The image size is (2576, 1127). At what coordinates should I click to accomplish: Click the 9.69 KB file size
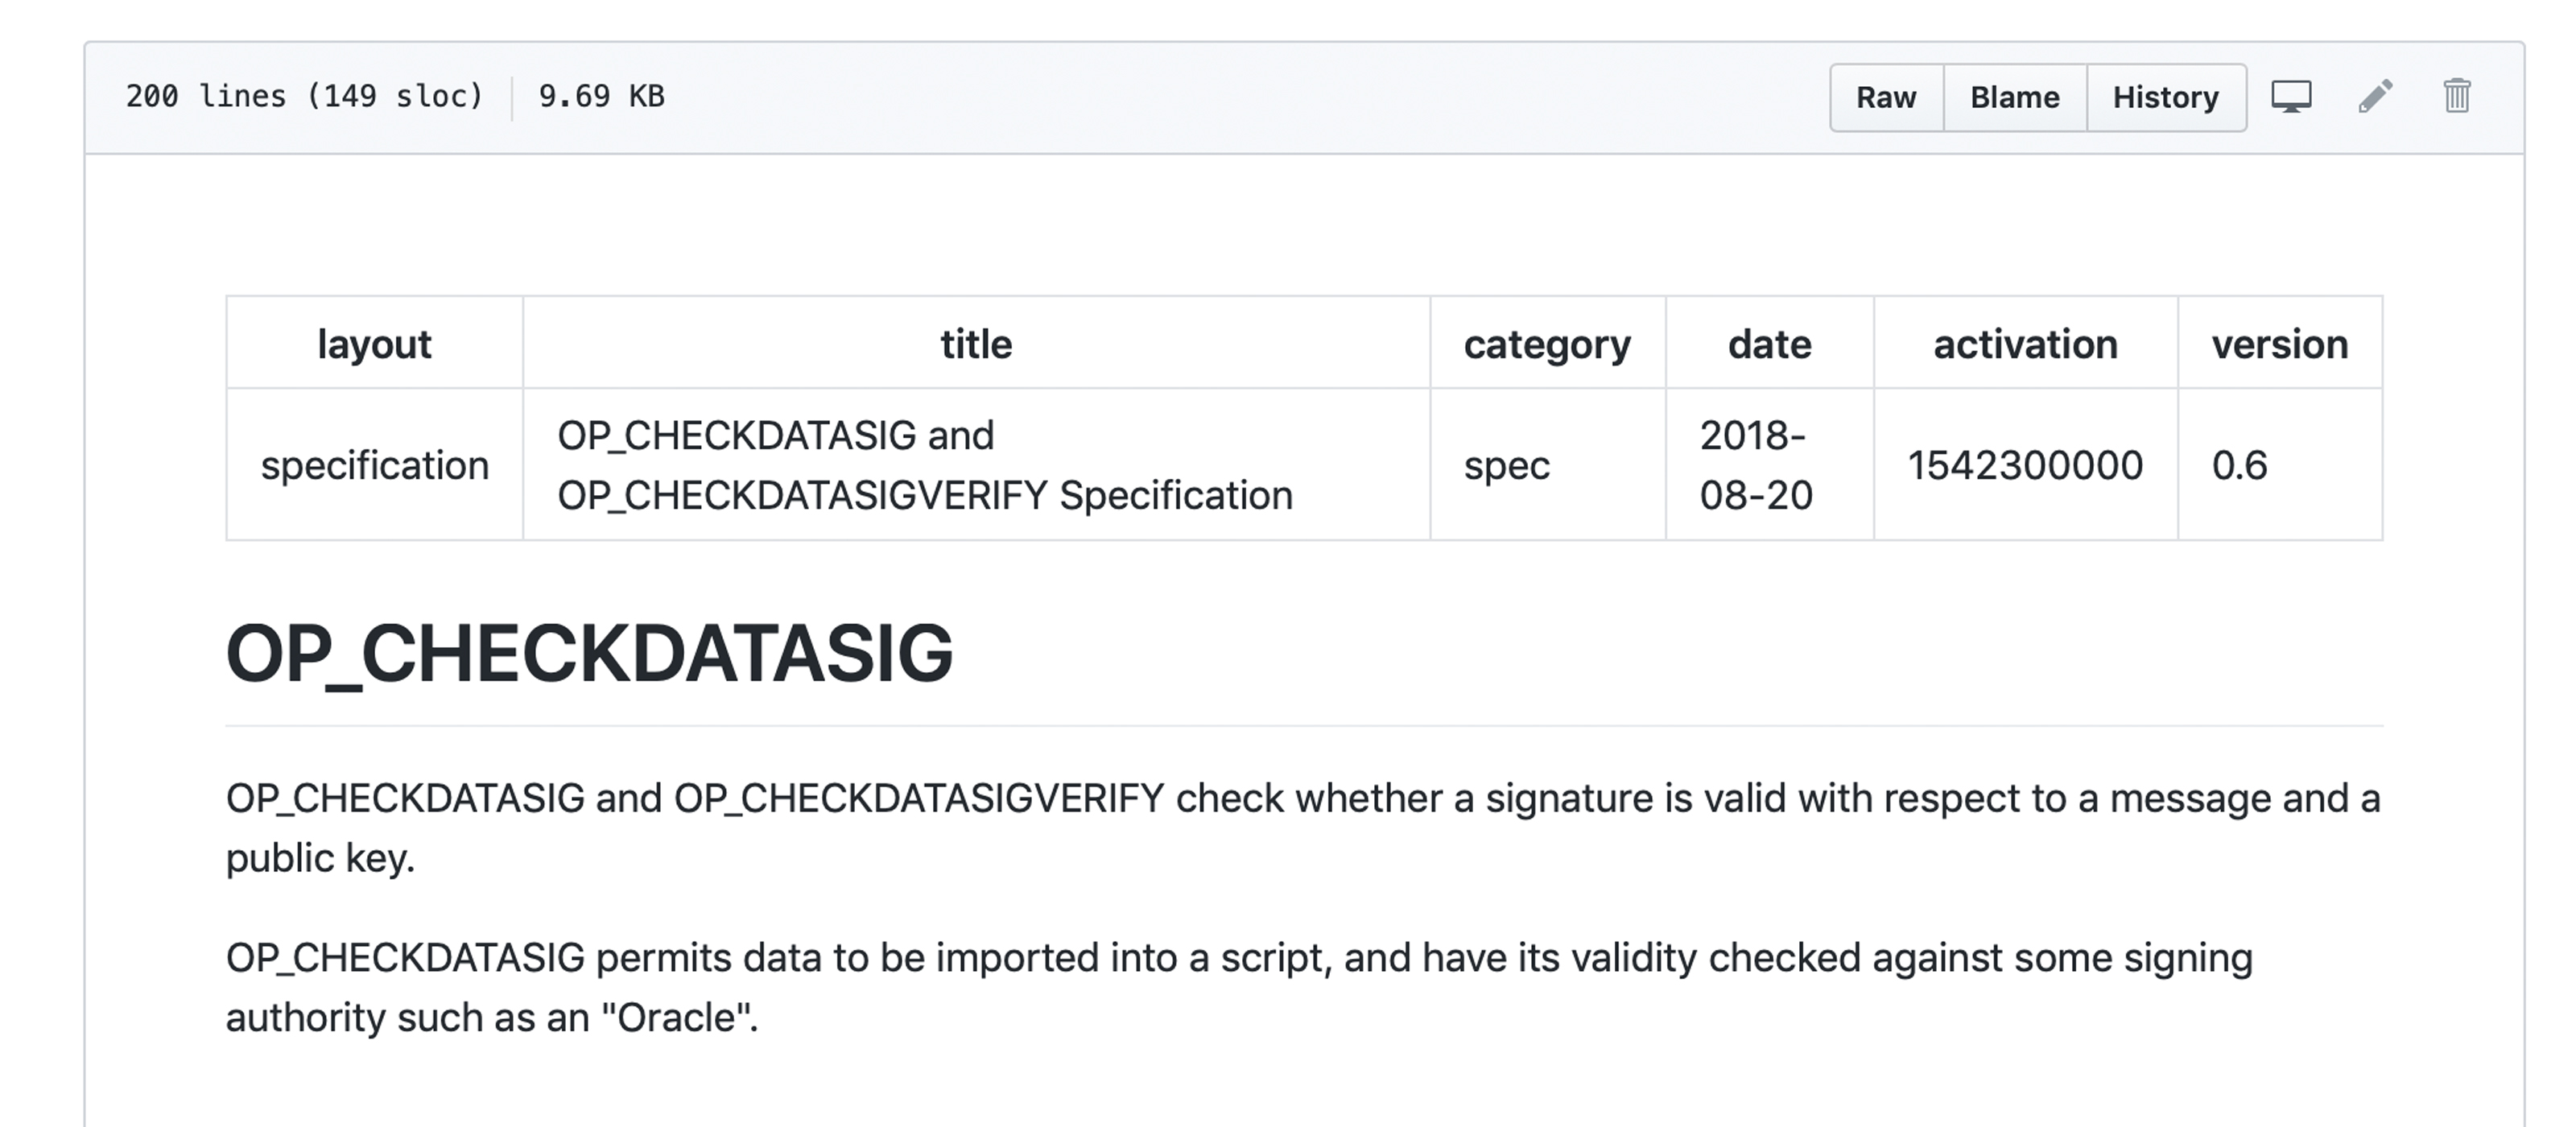click(x=601, y=96)
